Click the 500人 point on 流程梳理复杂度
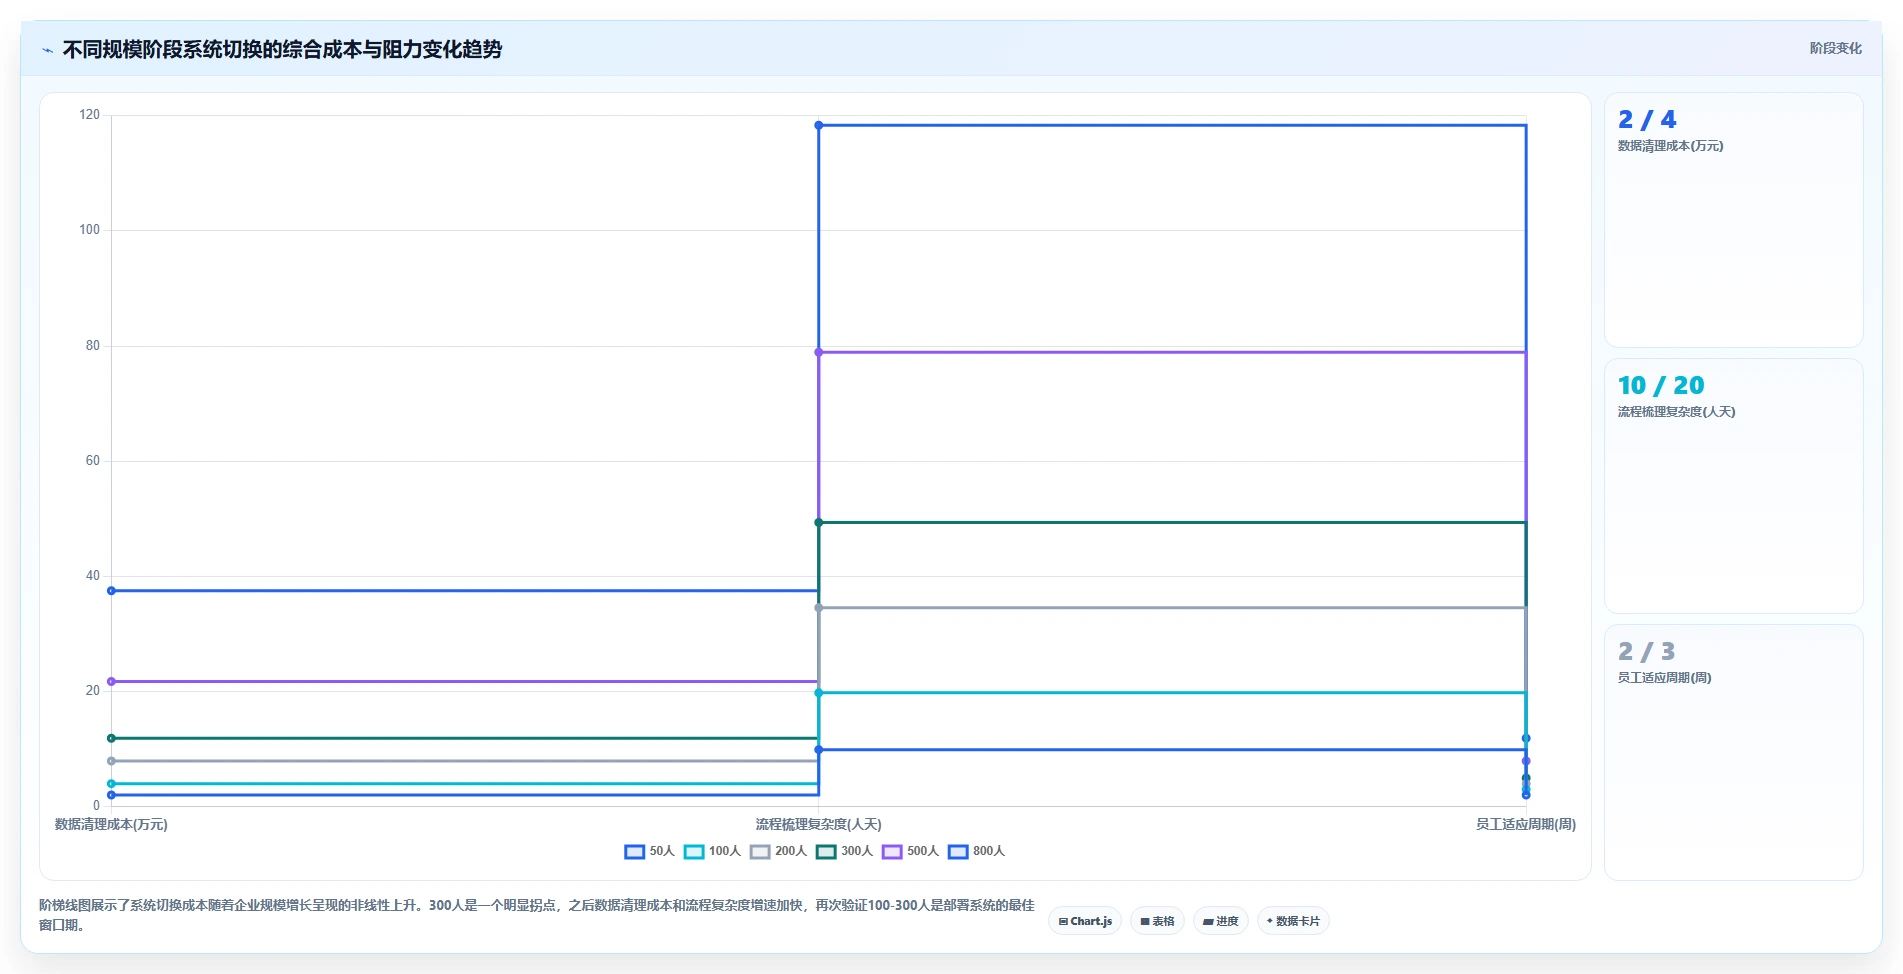1903x974 pixels. 818,352
